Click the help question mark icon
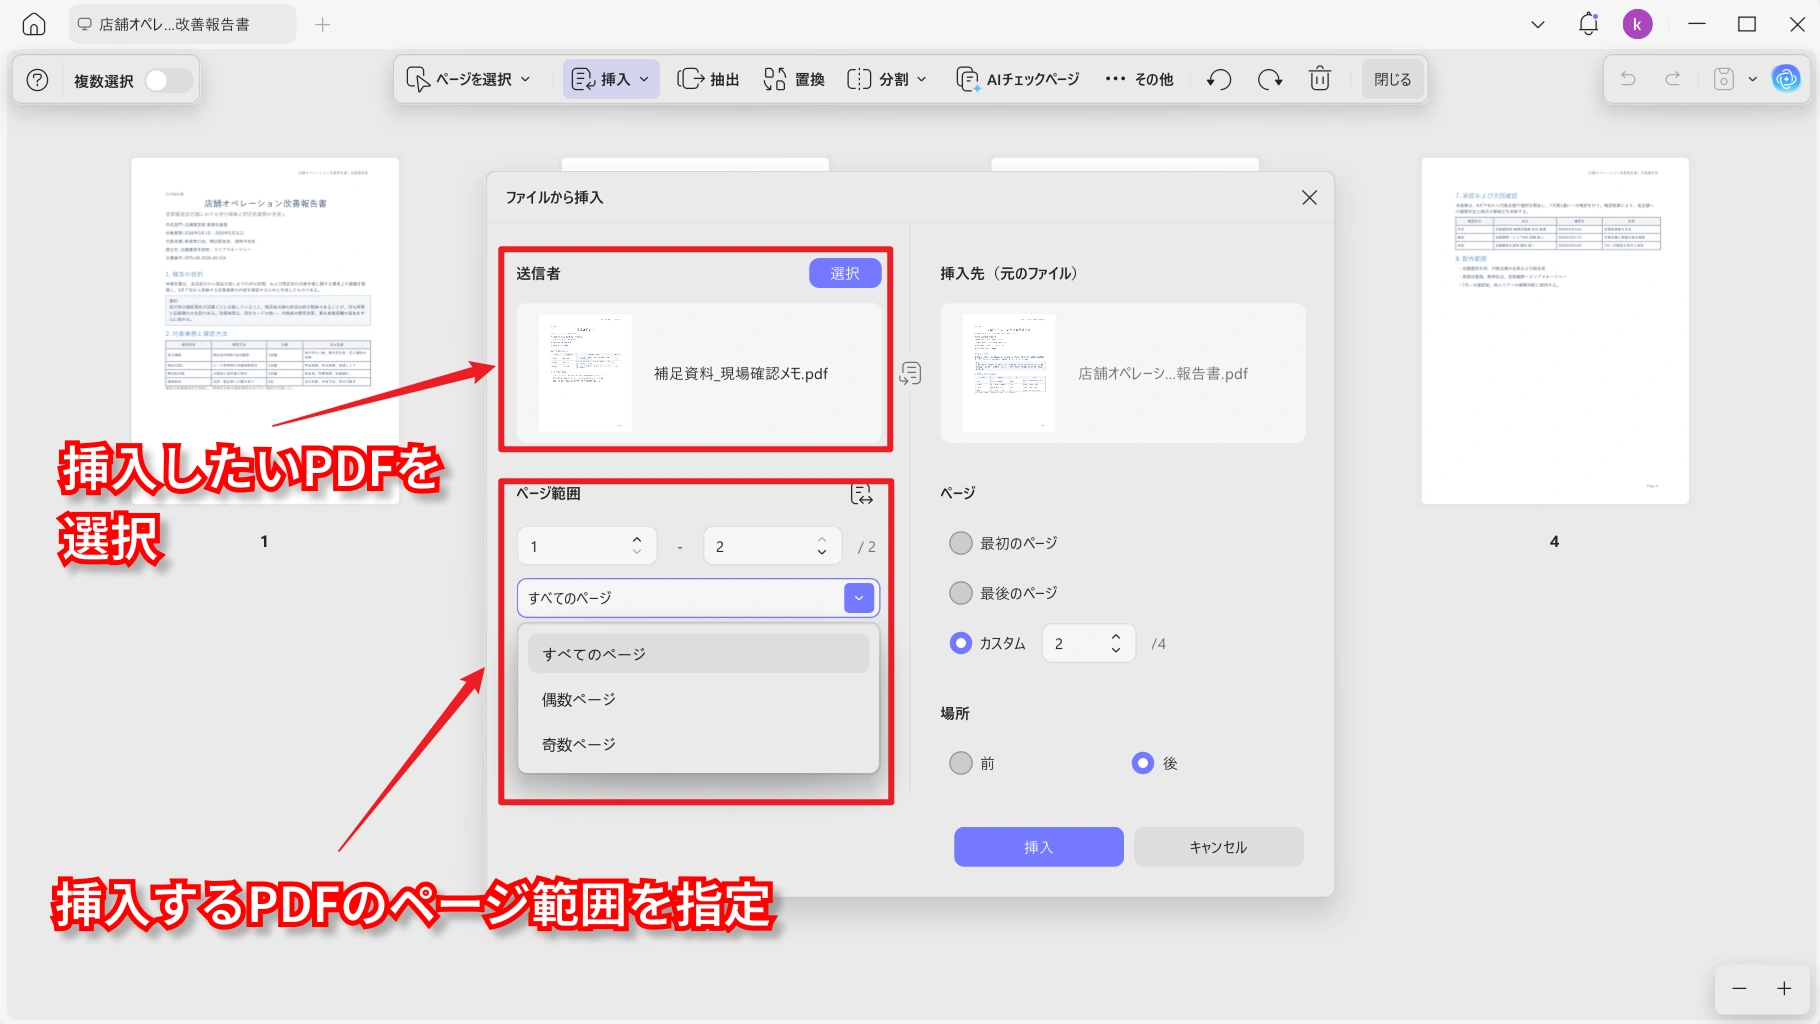This screenshot has width=1820, height=1024. [x=37, y=80]
